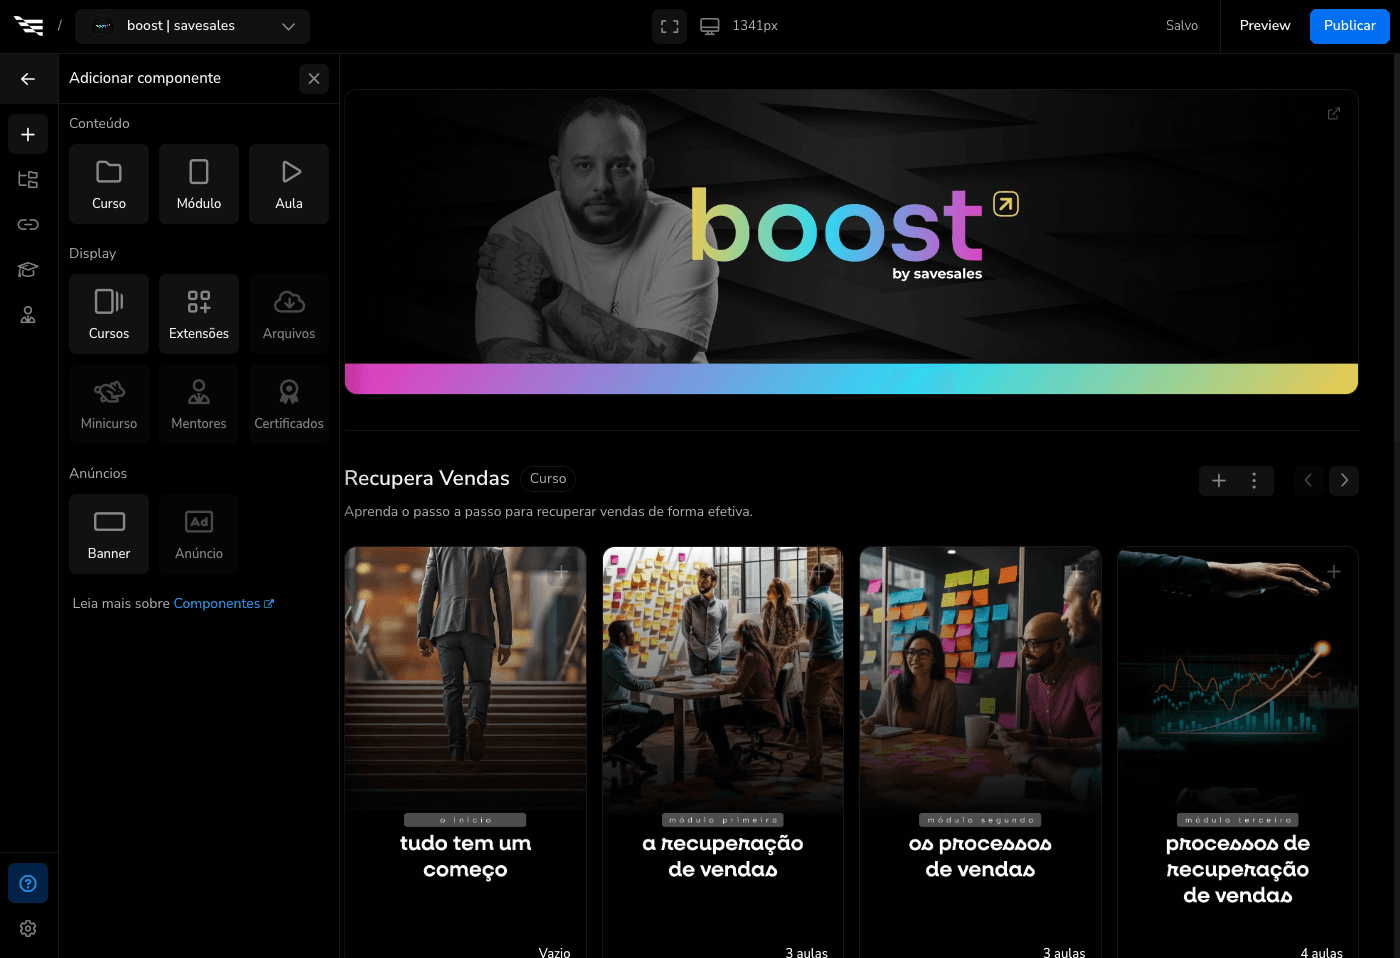
Task: Open the 'tudo tem um começo' module card
Action: pos(466,752)
